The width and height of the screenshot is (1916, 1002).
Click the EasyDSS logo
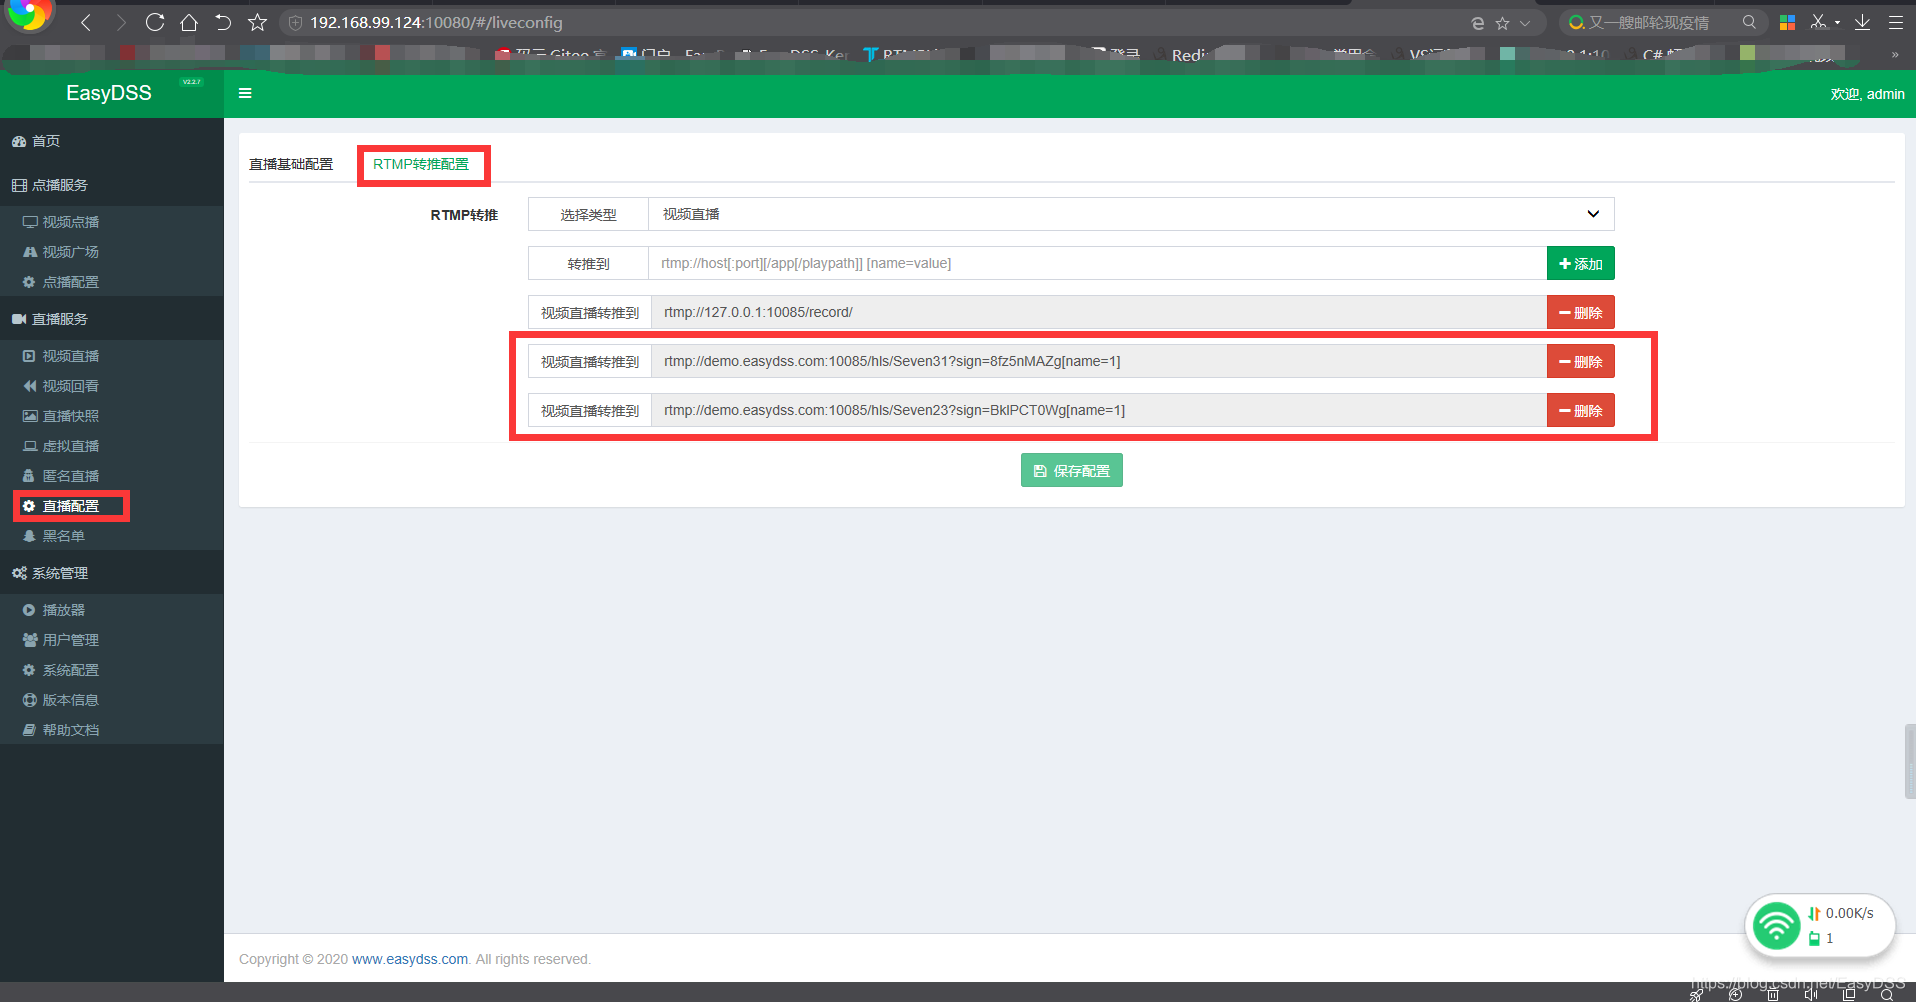click(x=109, y=93)
